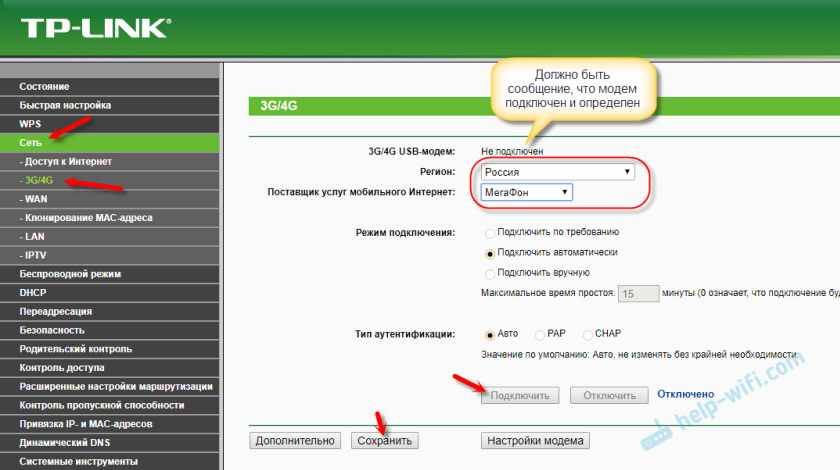
Task: Click the Отключить button
Action: [609, 396]
